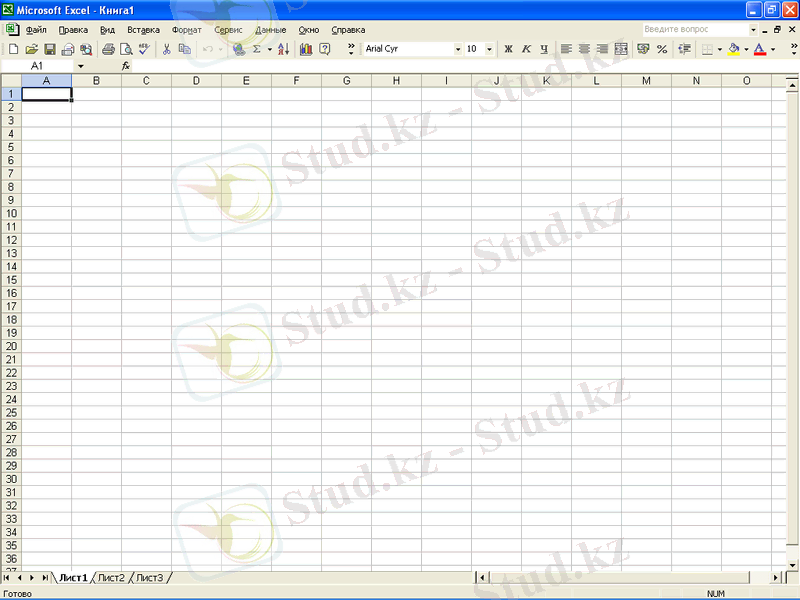
Task: Open Excel Help question mark icon
Action: tap(324, 49)
